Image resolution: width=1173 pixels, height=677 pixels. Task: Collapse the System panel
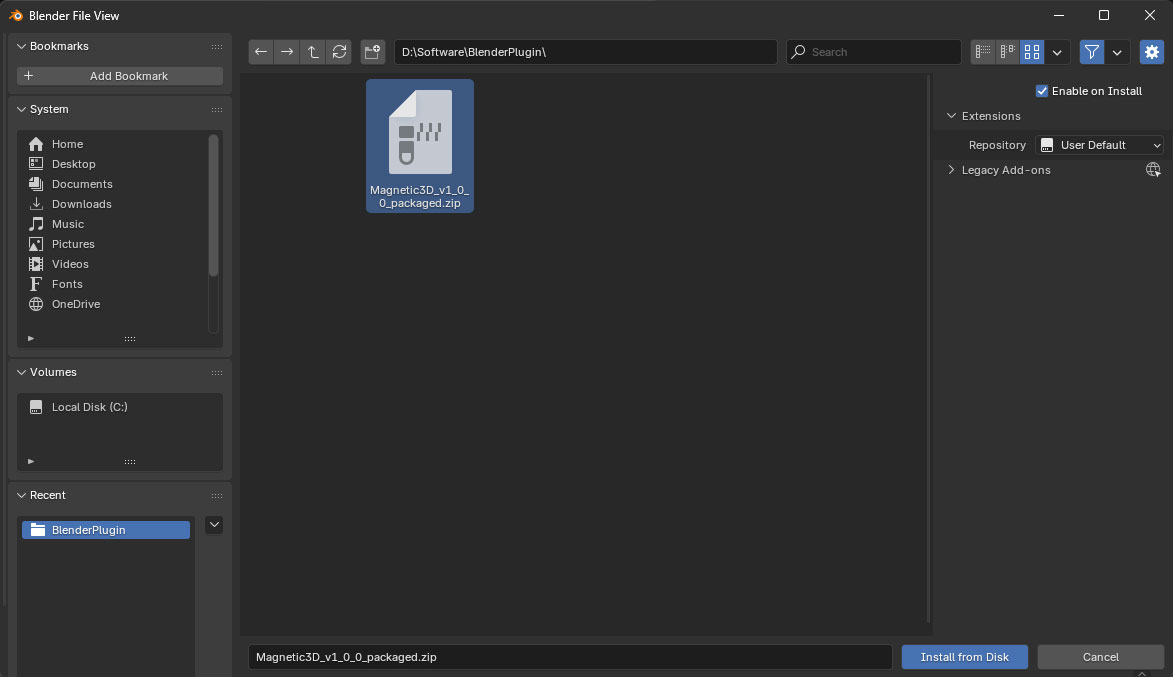point(22,109)
